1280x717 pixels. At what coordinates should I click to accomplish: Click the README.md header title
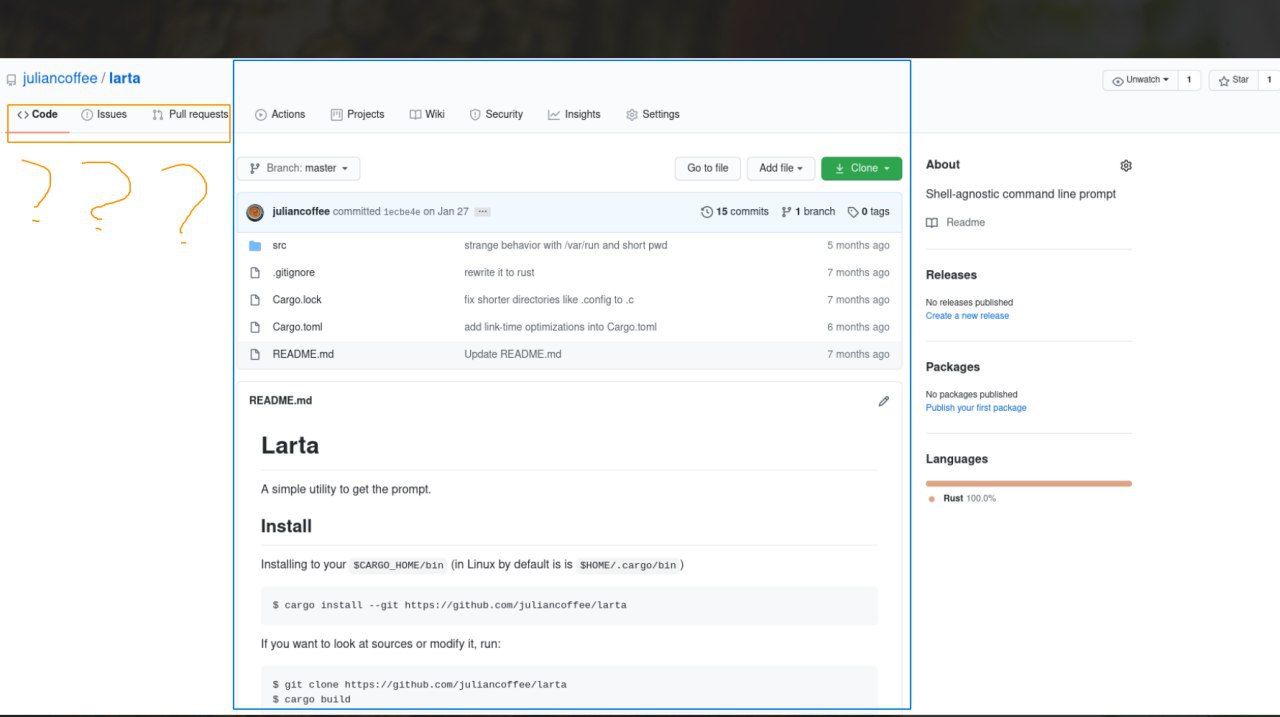pos(280,401)
